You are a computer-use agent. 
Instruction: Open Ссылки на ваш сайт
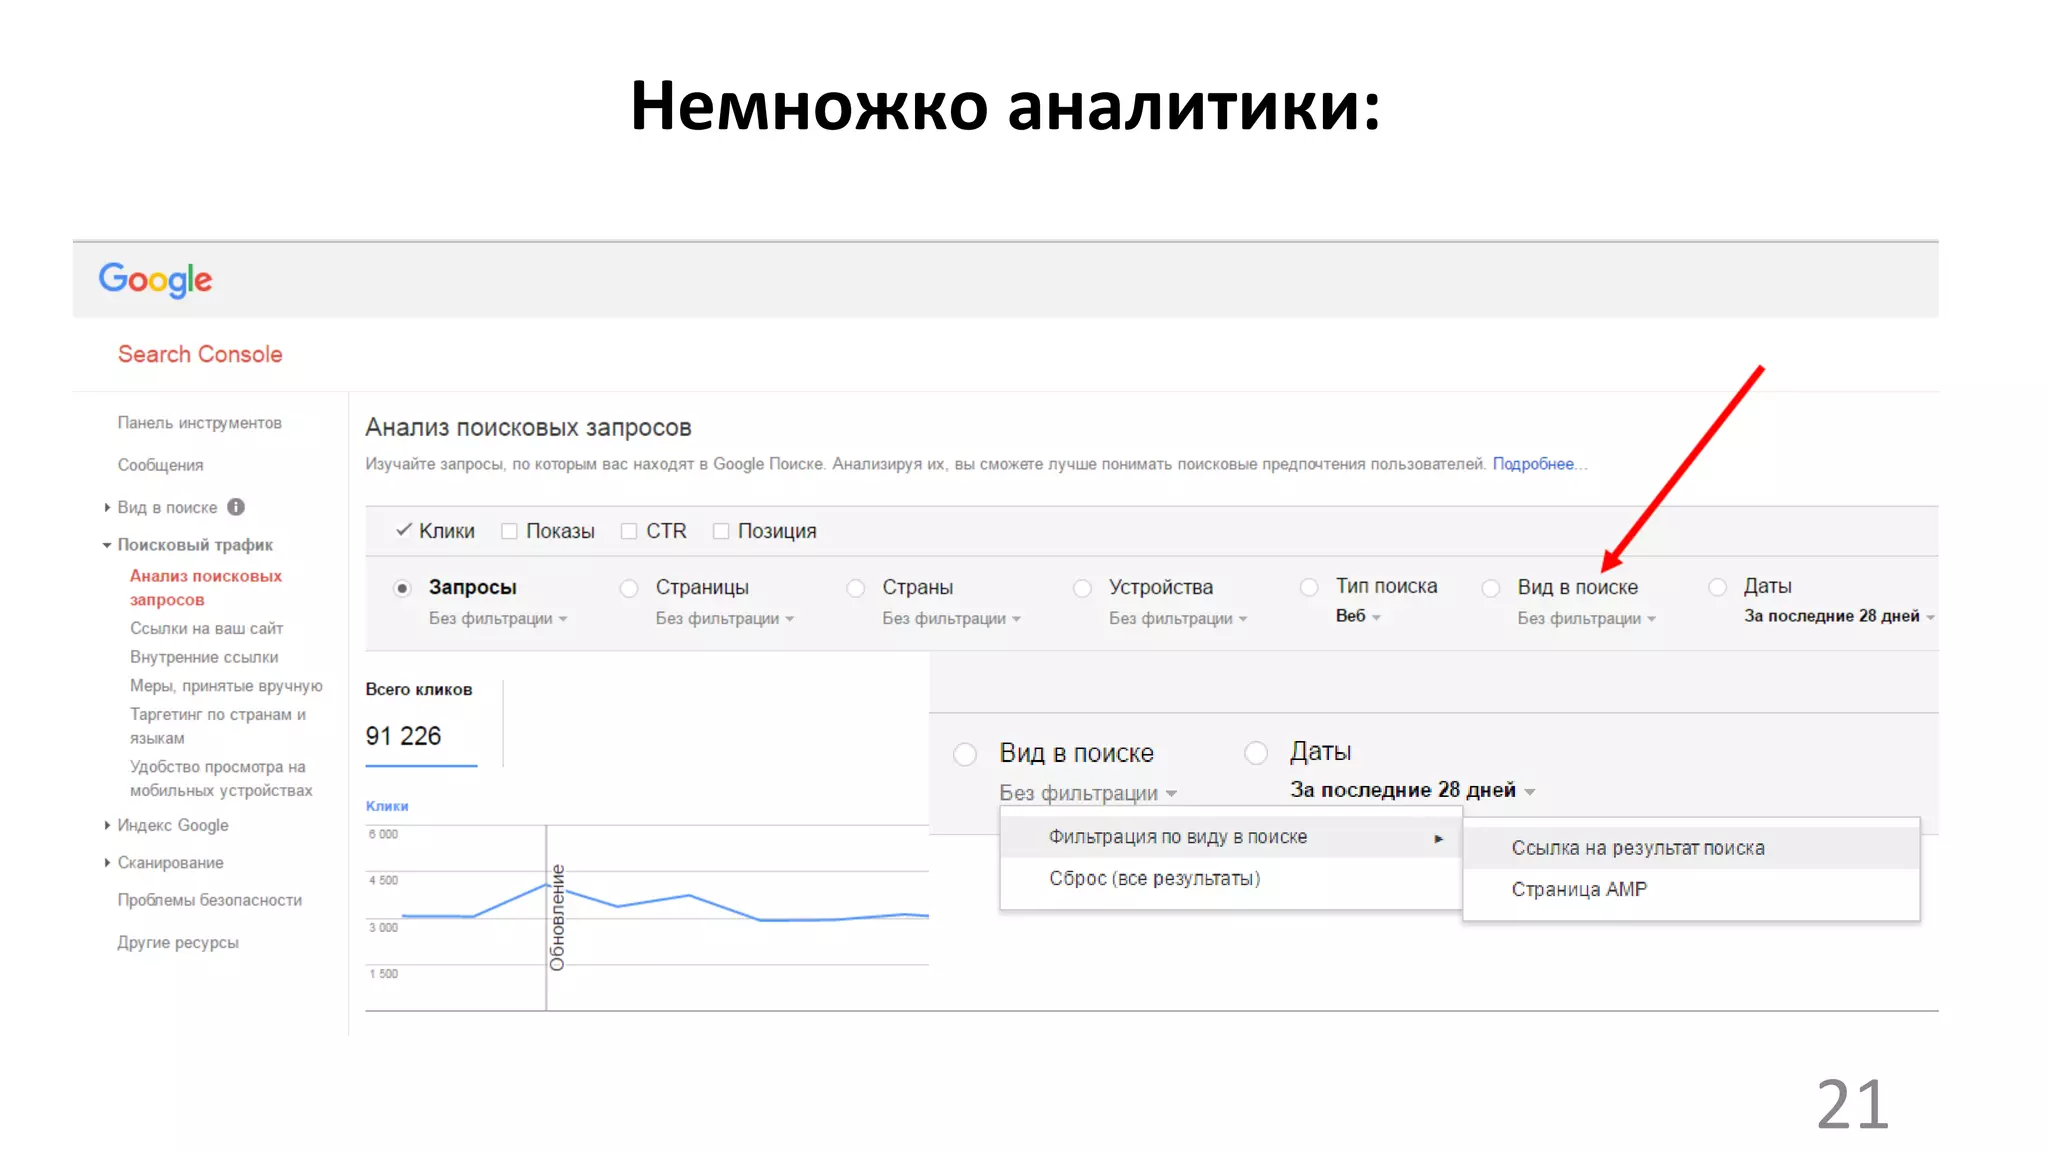point(206,628)
